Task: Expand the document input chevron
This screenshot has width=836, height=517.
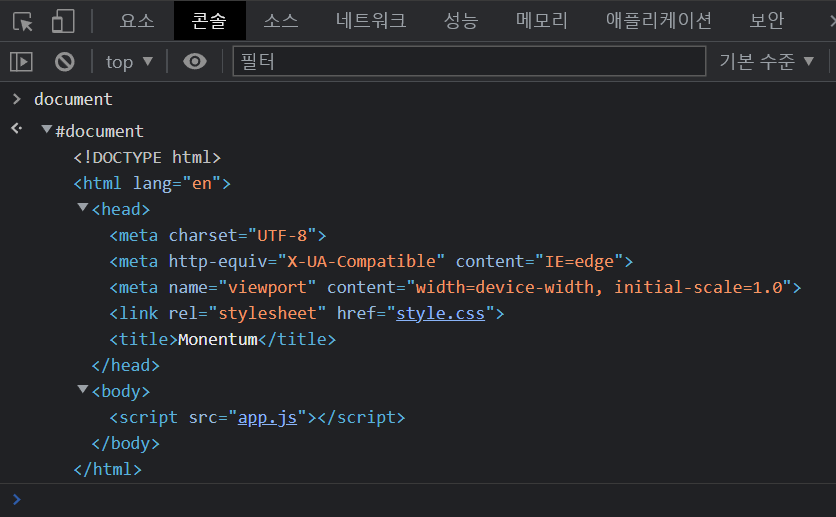Action: tap(17, 99)
